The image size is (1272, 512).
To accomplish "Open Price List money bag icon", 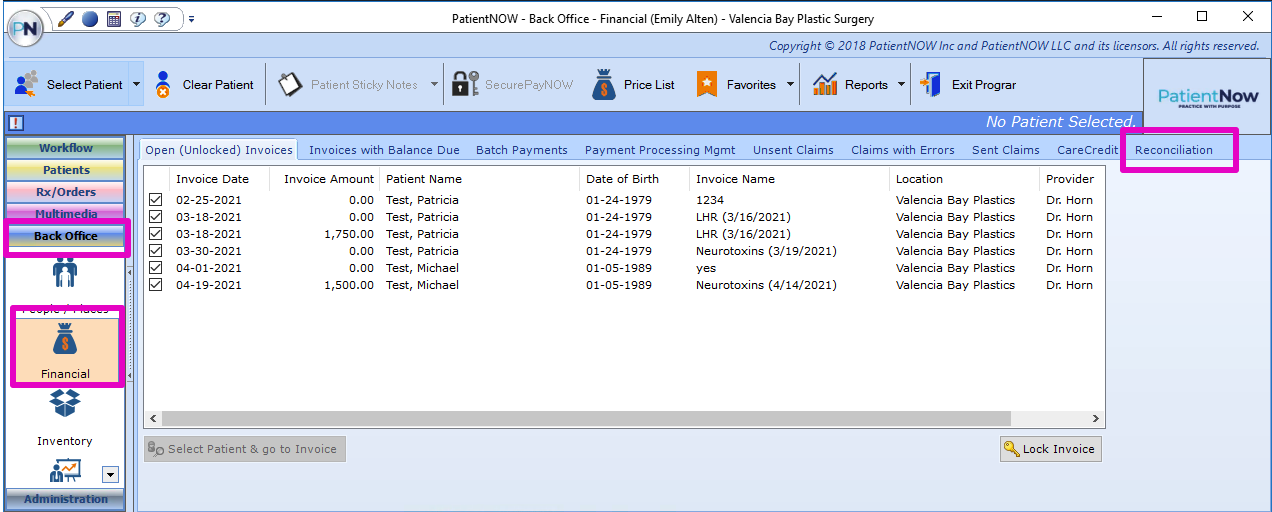I will coord(604,84).
